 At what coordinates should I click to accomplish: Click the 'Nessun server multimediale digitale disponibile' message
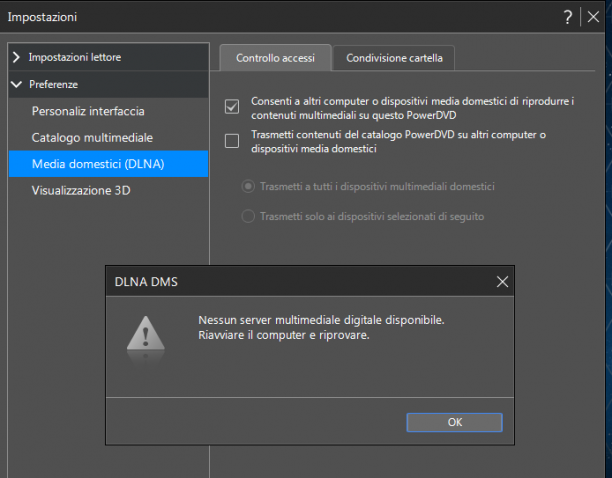[321, 320]
